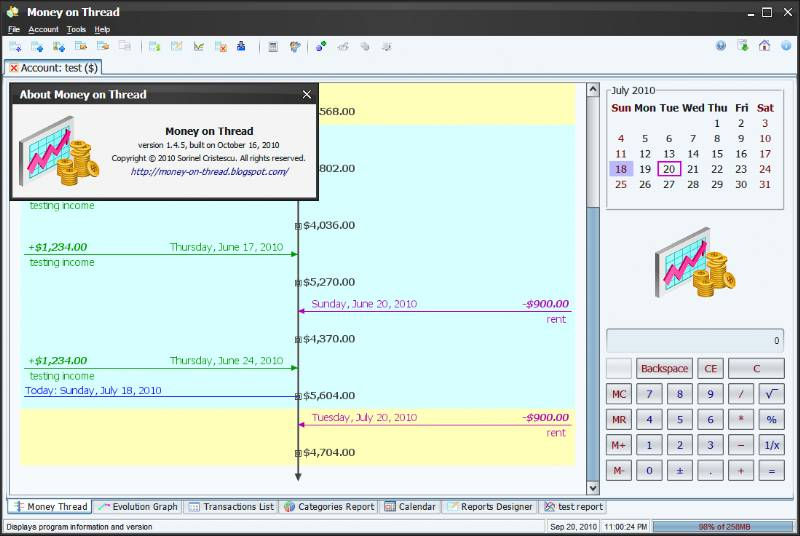This screenshot has width=800, height=536.
Task: Click calculator digit 7
Action: pos(649,394)
